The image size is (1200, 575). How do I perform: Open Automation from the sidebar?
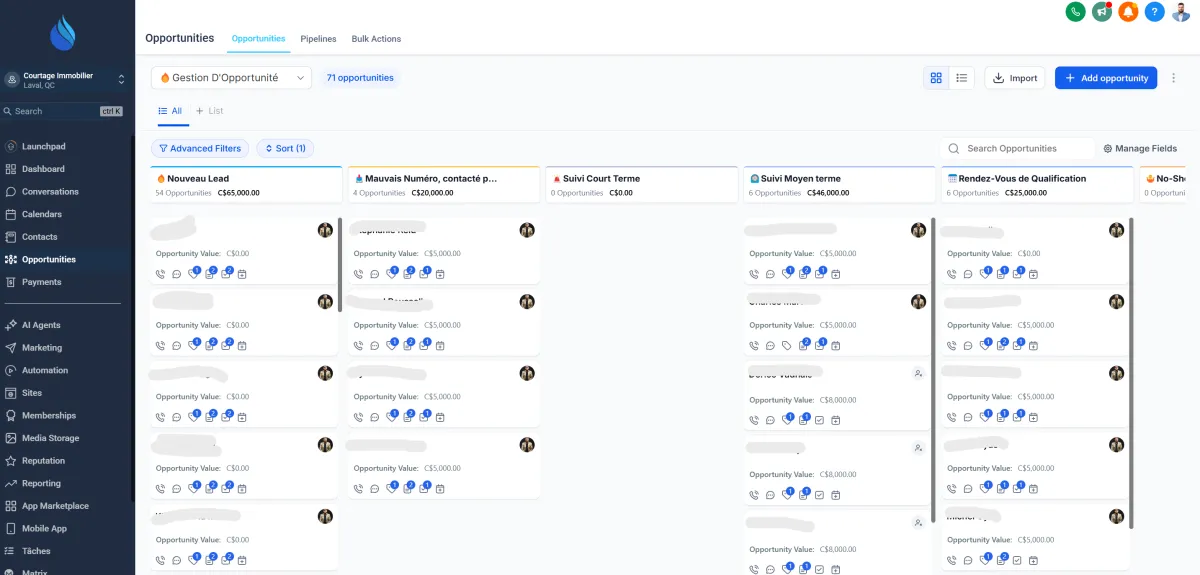(x=45, y=370)
